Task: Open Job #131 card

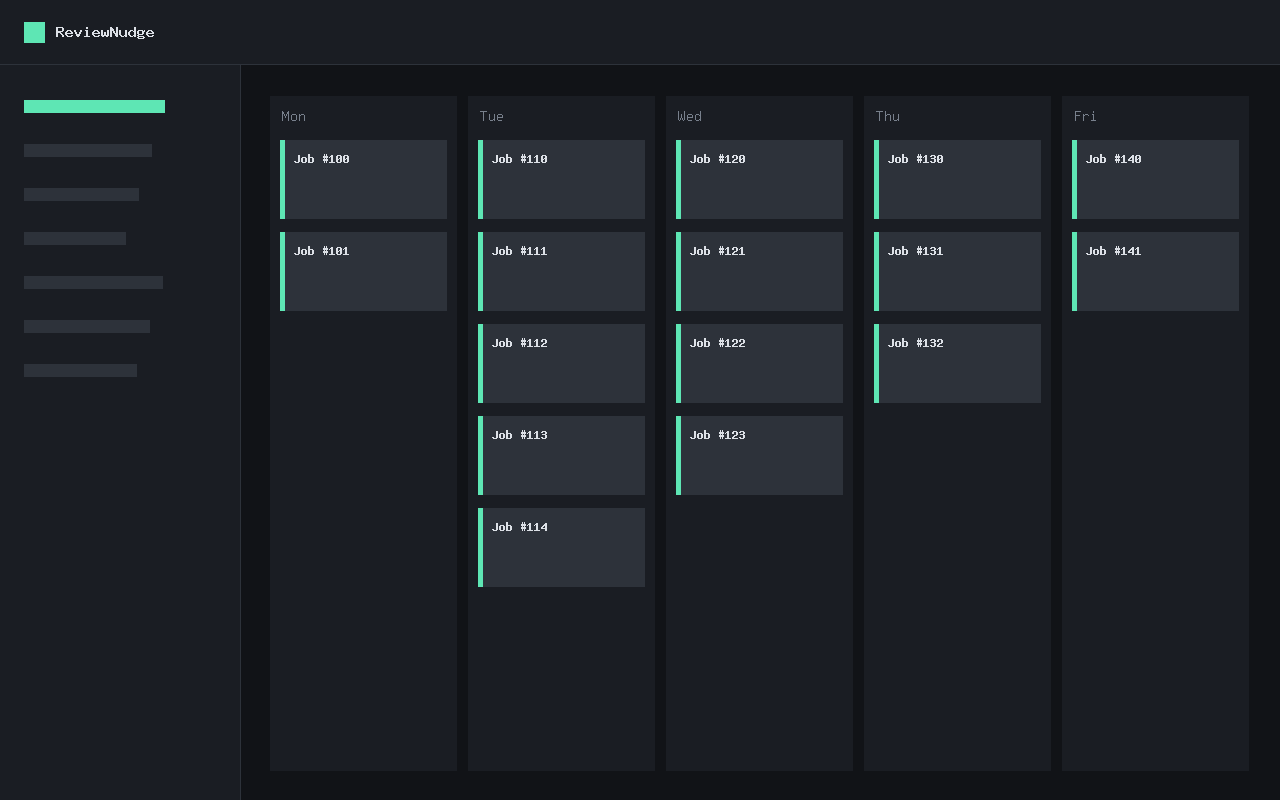Action: 957,271
